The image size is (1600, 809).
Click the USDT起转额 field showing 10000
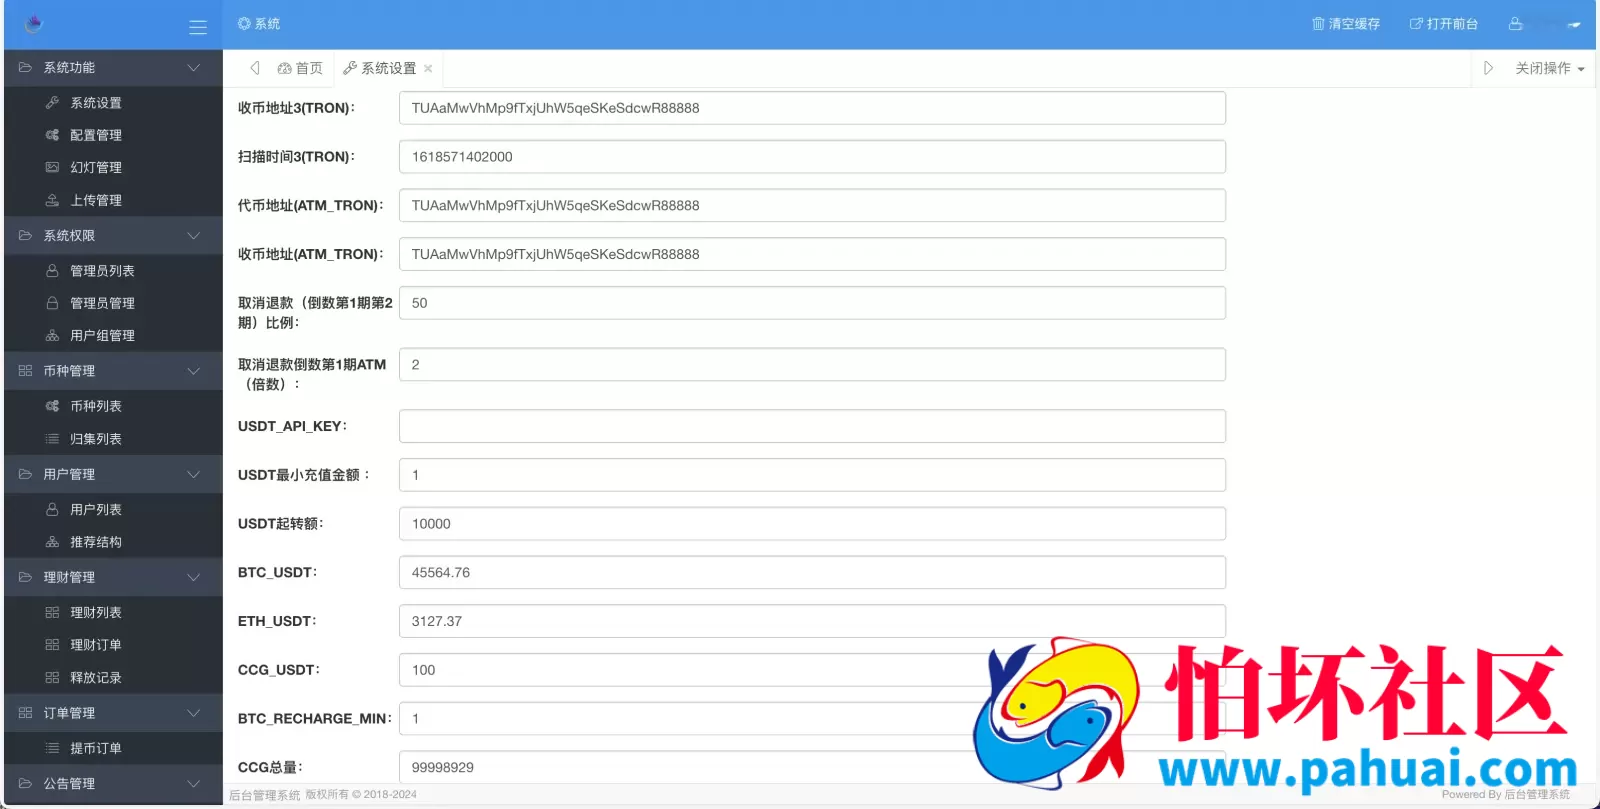pos(812,524)
